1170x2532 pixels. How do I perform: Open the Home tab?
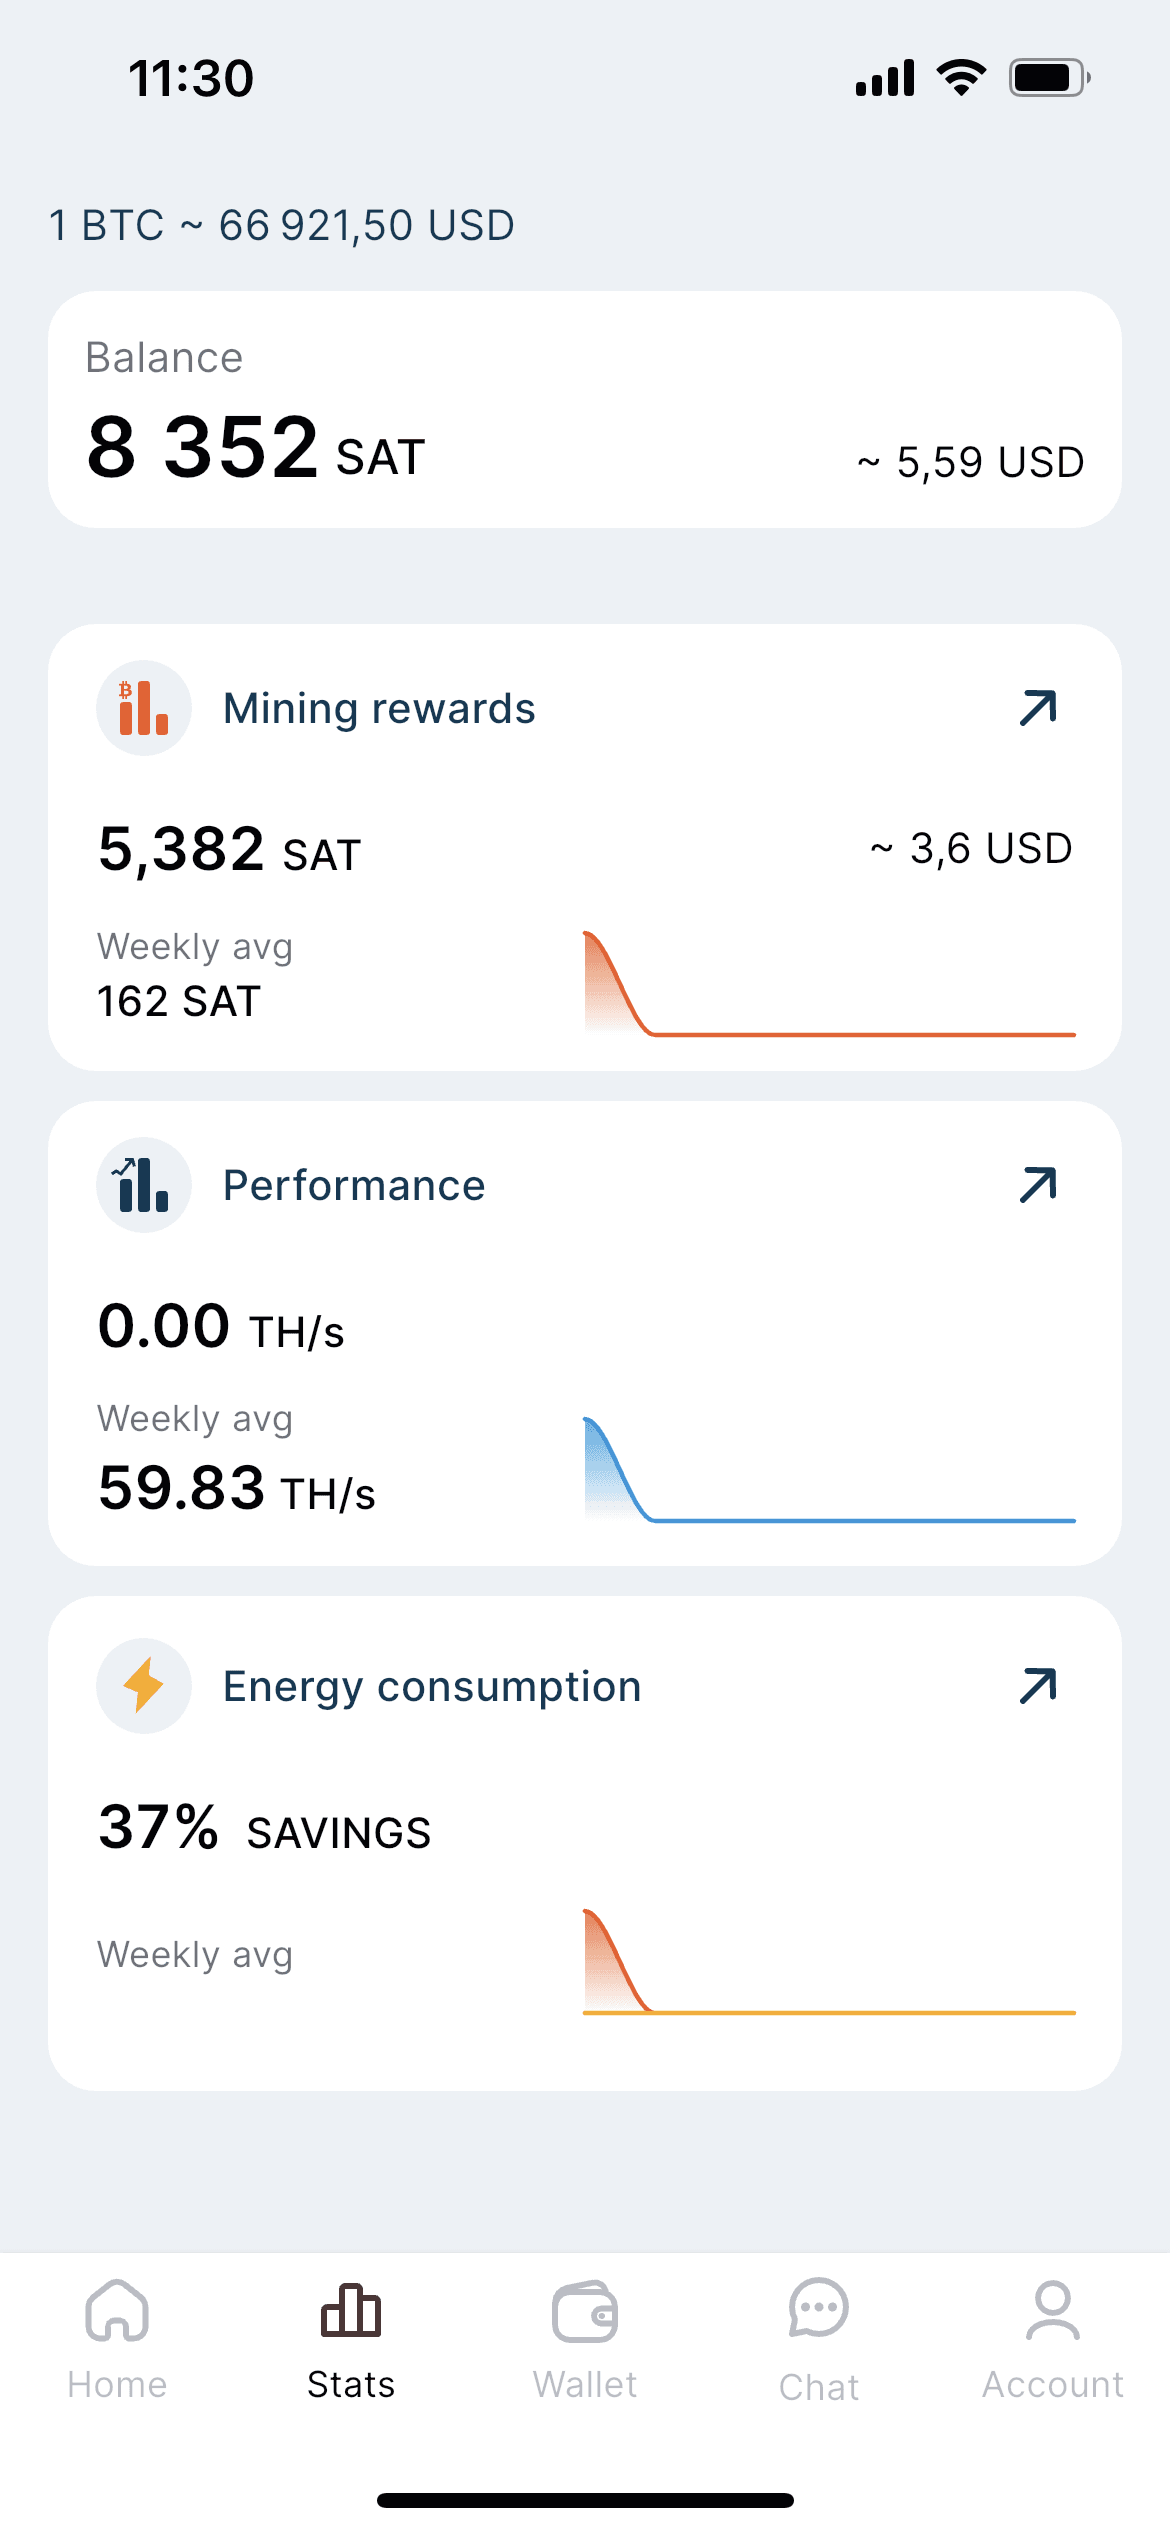tap(117, 2338)
